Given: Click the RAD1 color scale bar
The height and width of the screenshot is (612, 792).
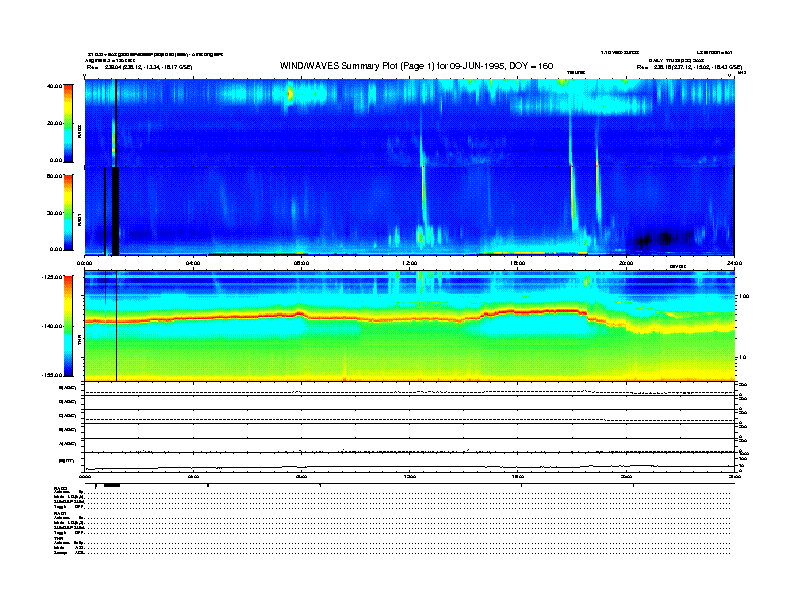Looking at the screenshot, I should (x=68, y=212).
